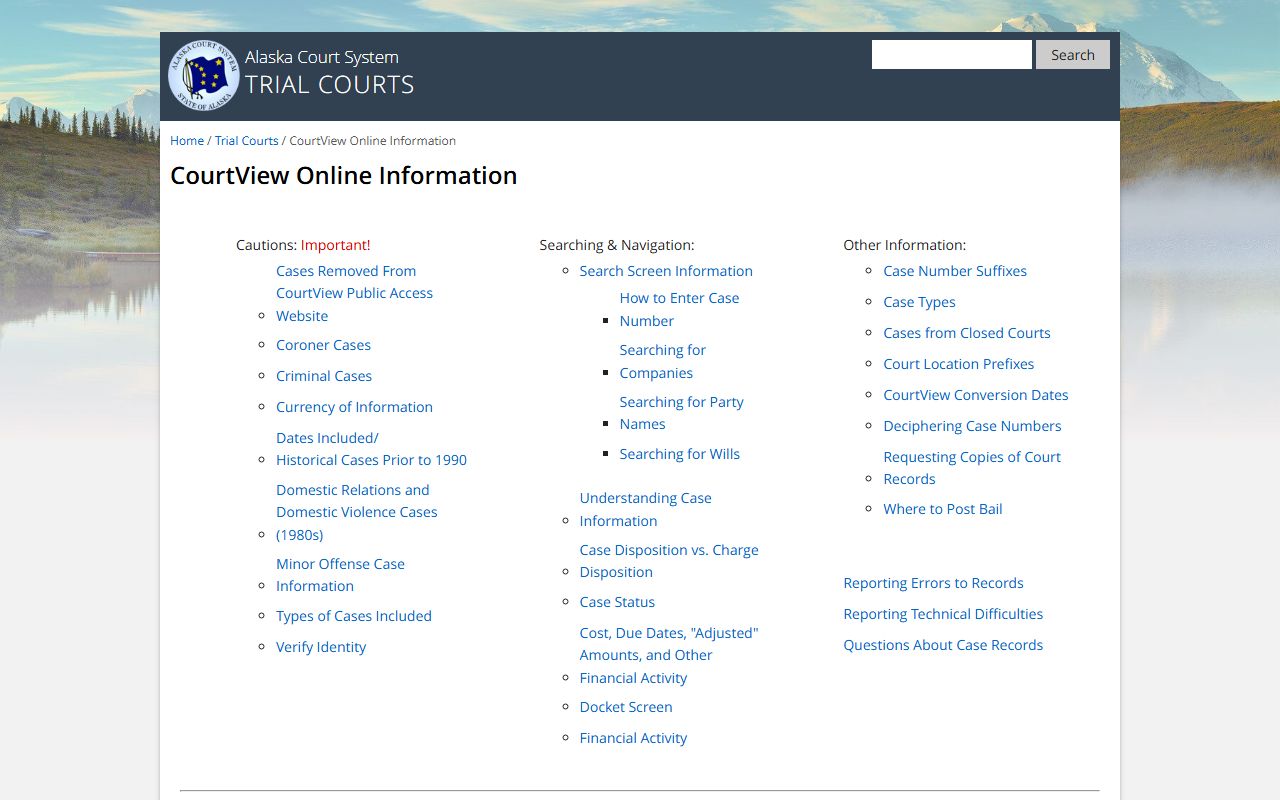
Task: Open Searching for Wills link
Action: point(680,454)
